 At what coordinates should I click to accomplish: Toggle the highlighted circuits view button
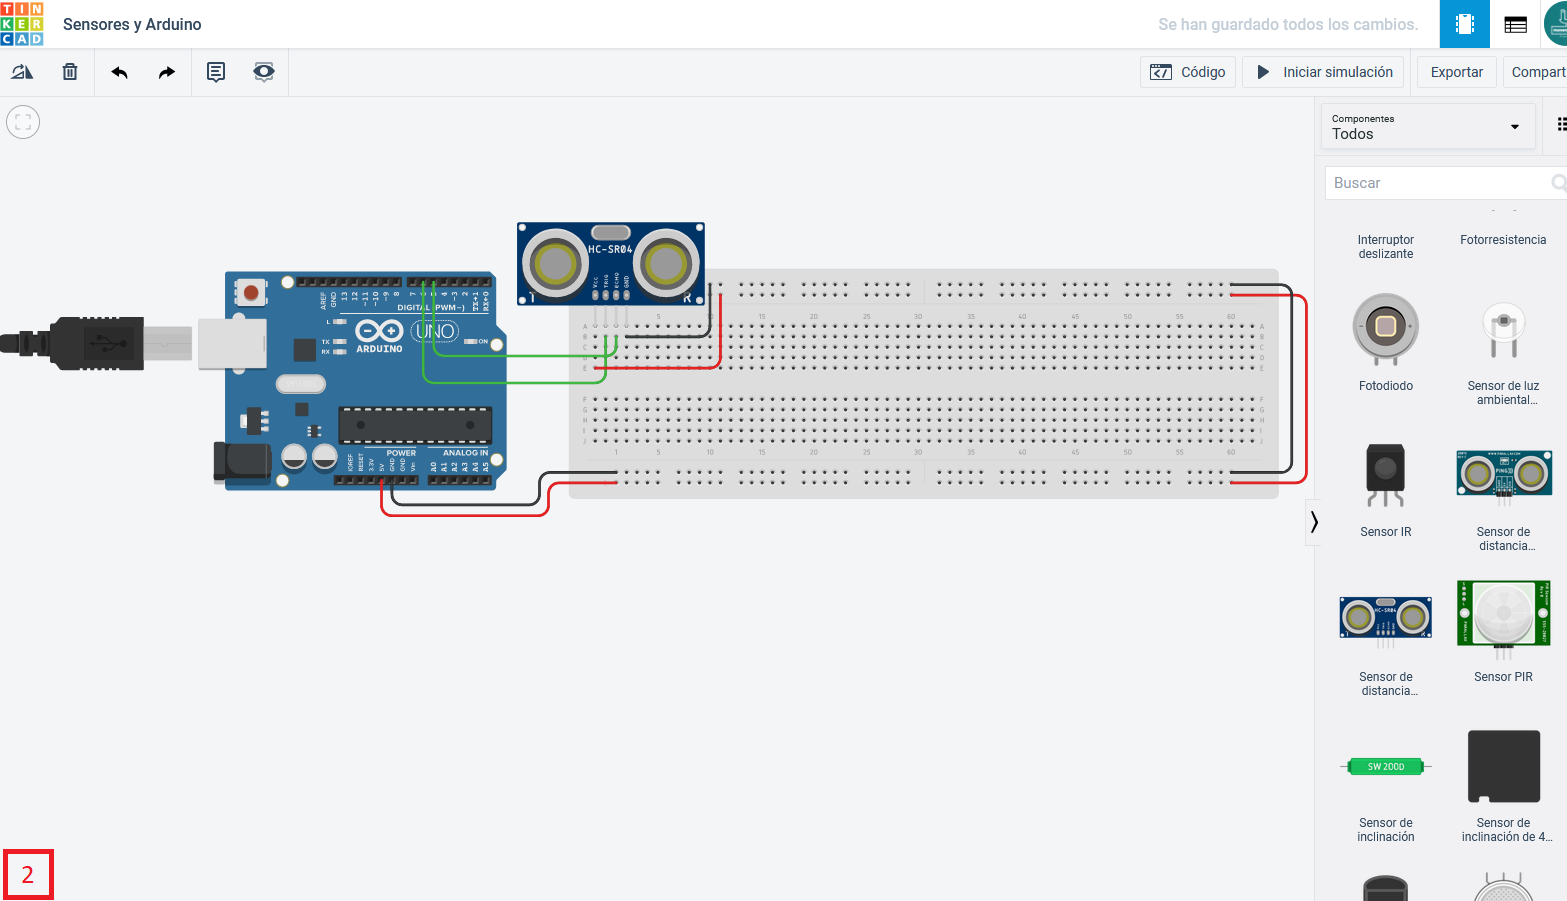tap(1464, 23)
